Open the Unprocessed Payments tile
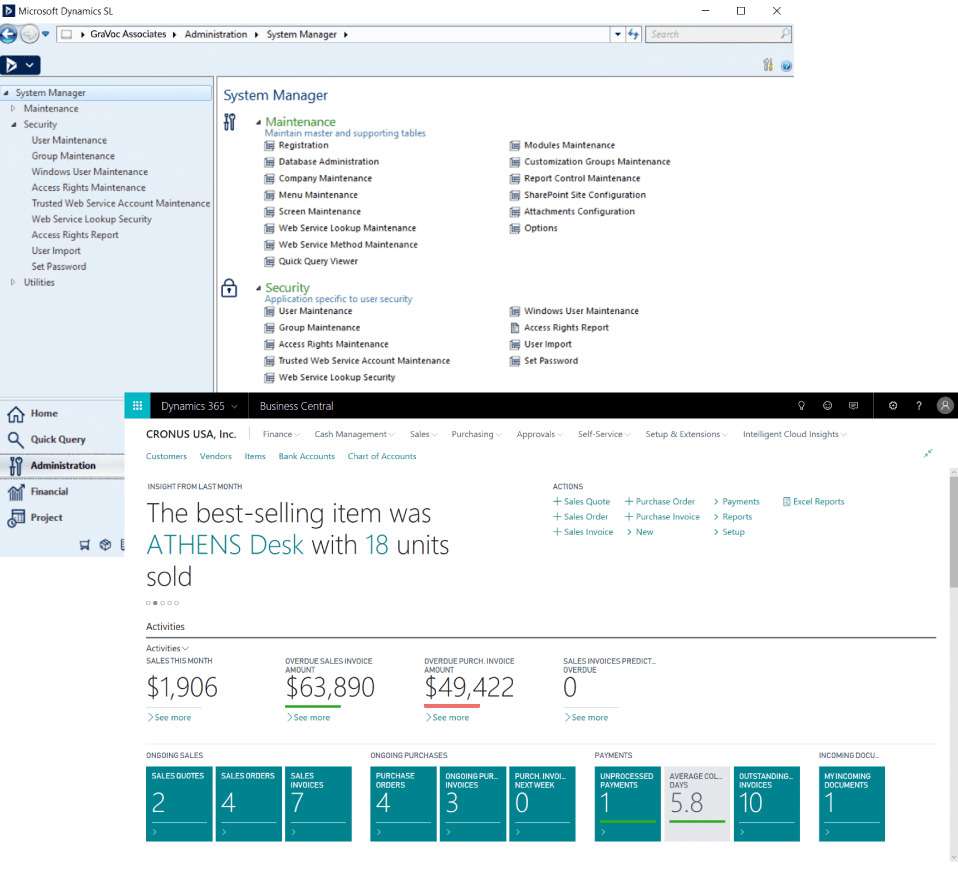958x869 pixels. point(627,804)
